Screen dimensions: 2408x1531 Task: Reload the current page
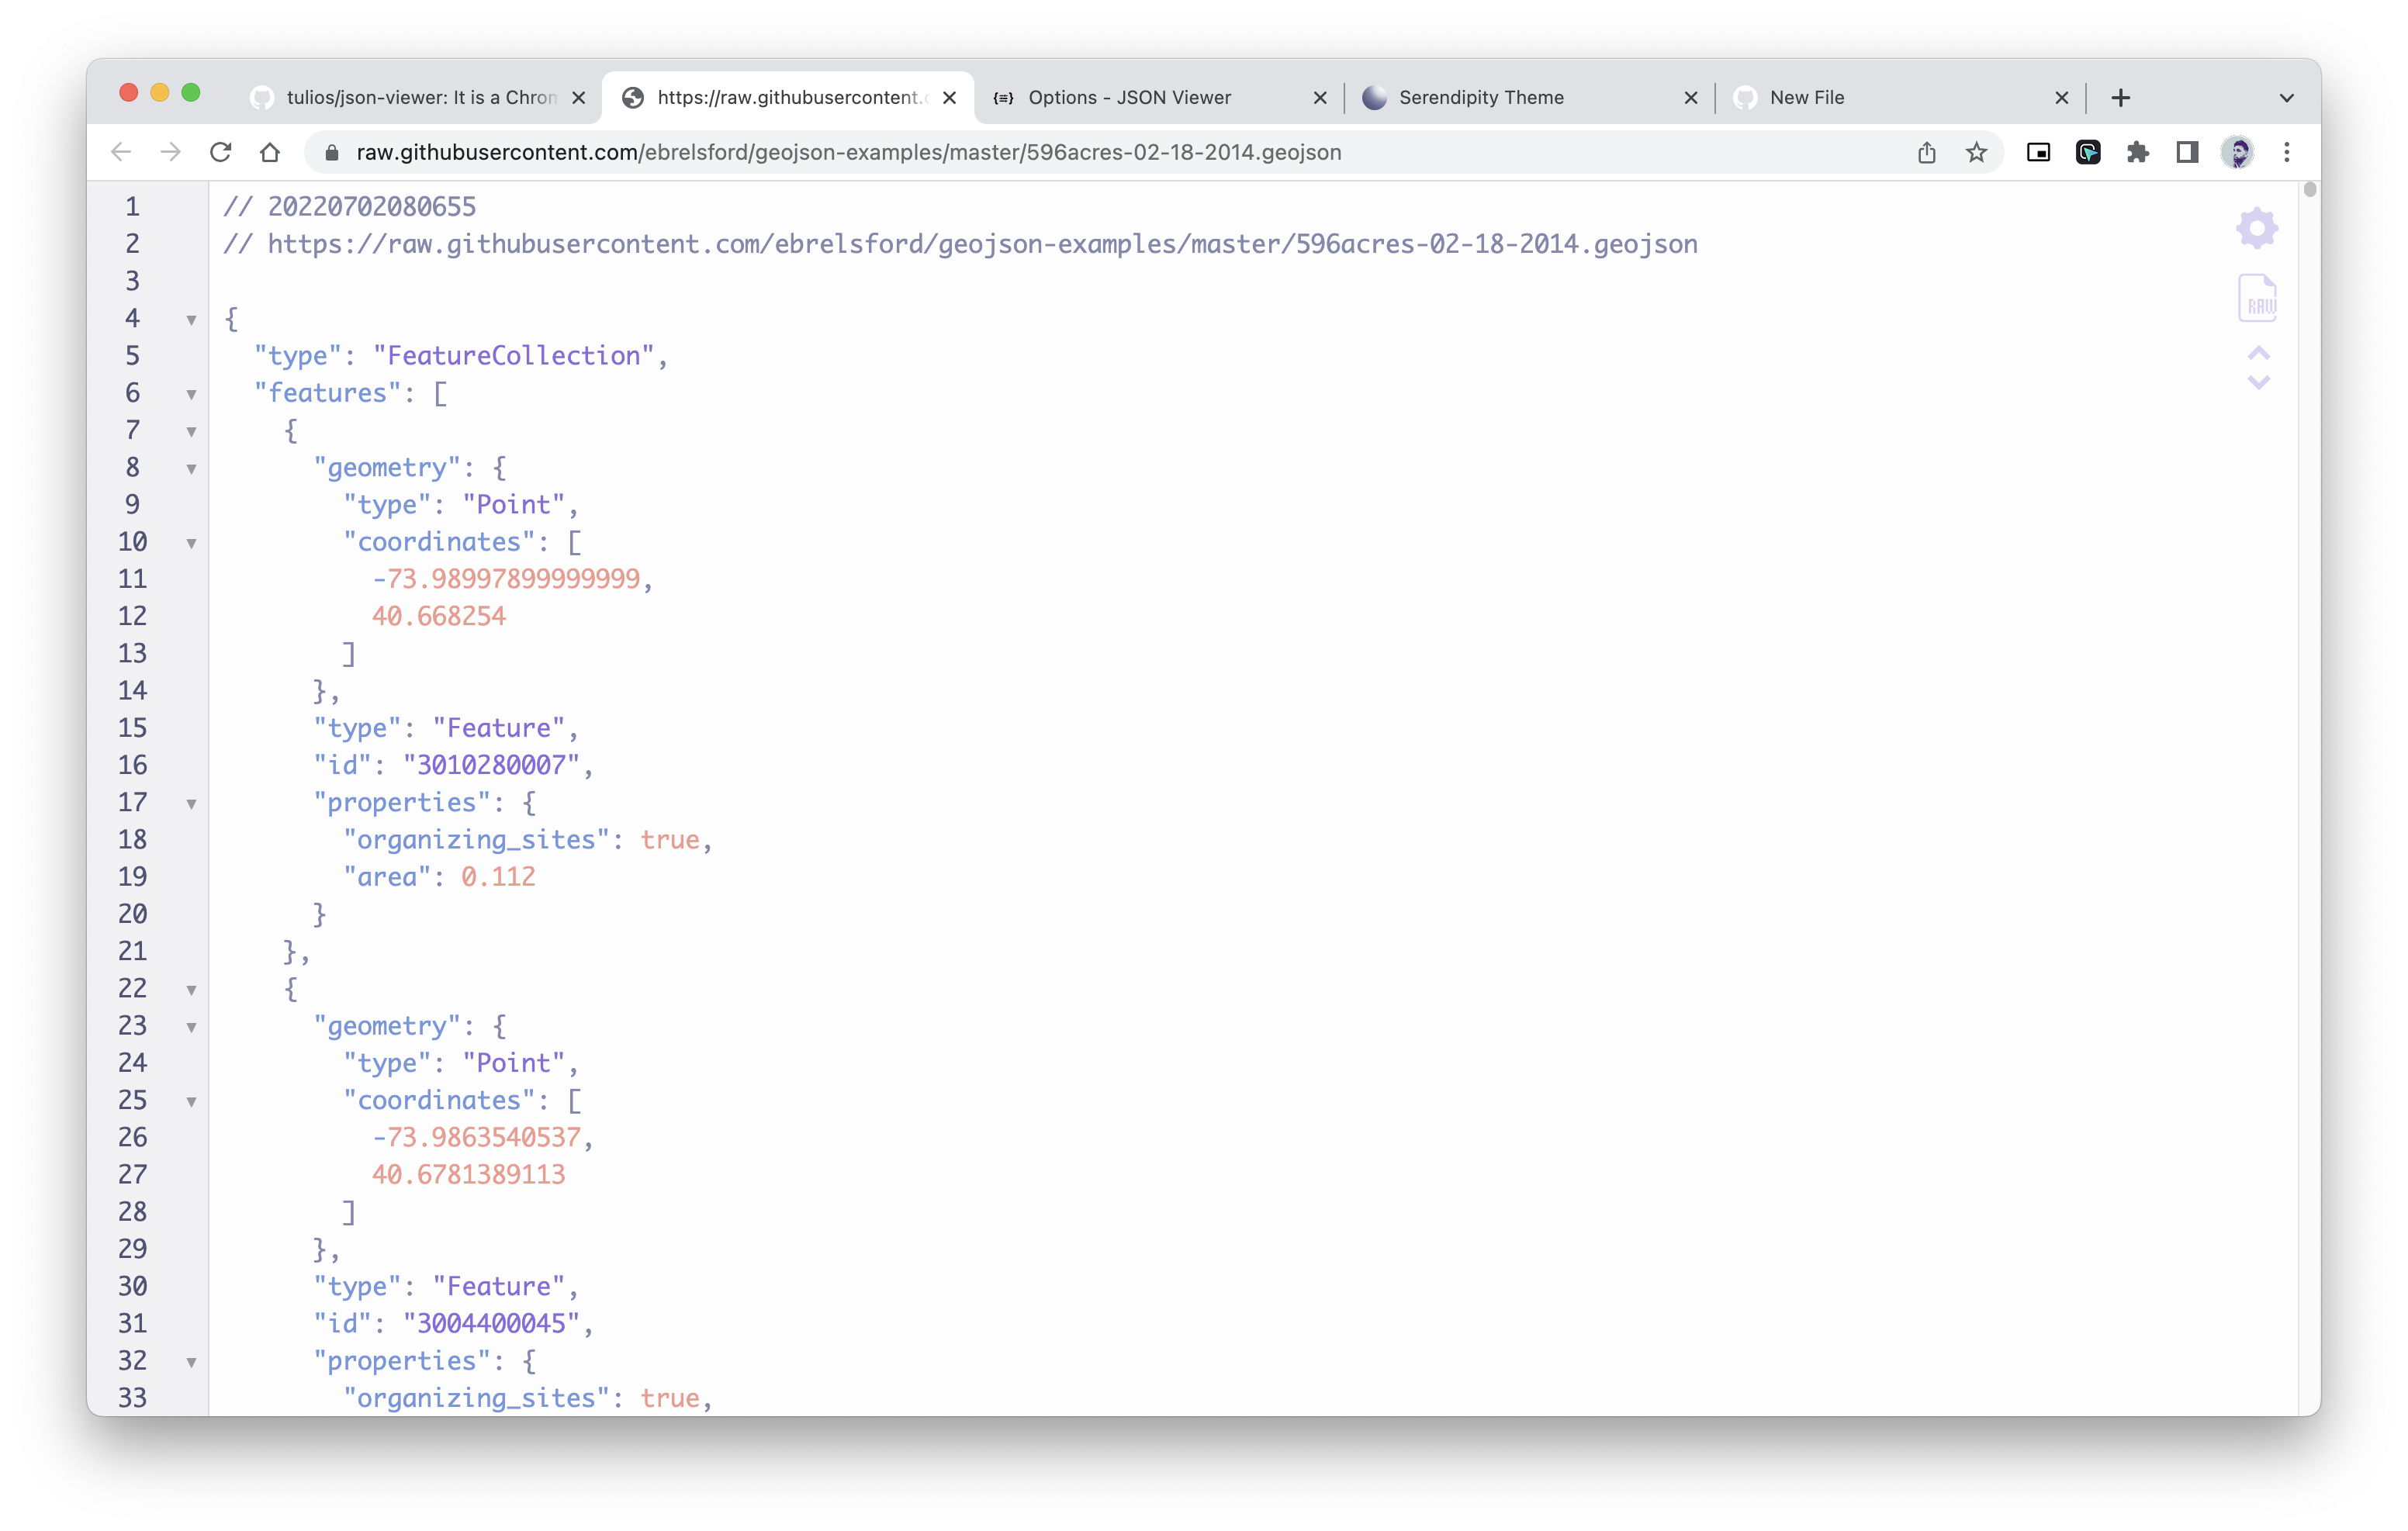[x=221, y=153]
